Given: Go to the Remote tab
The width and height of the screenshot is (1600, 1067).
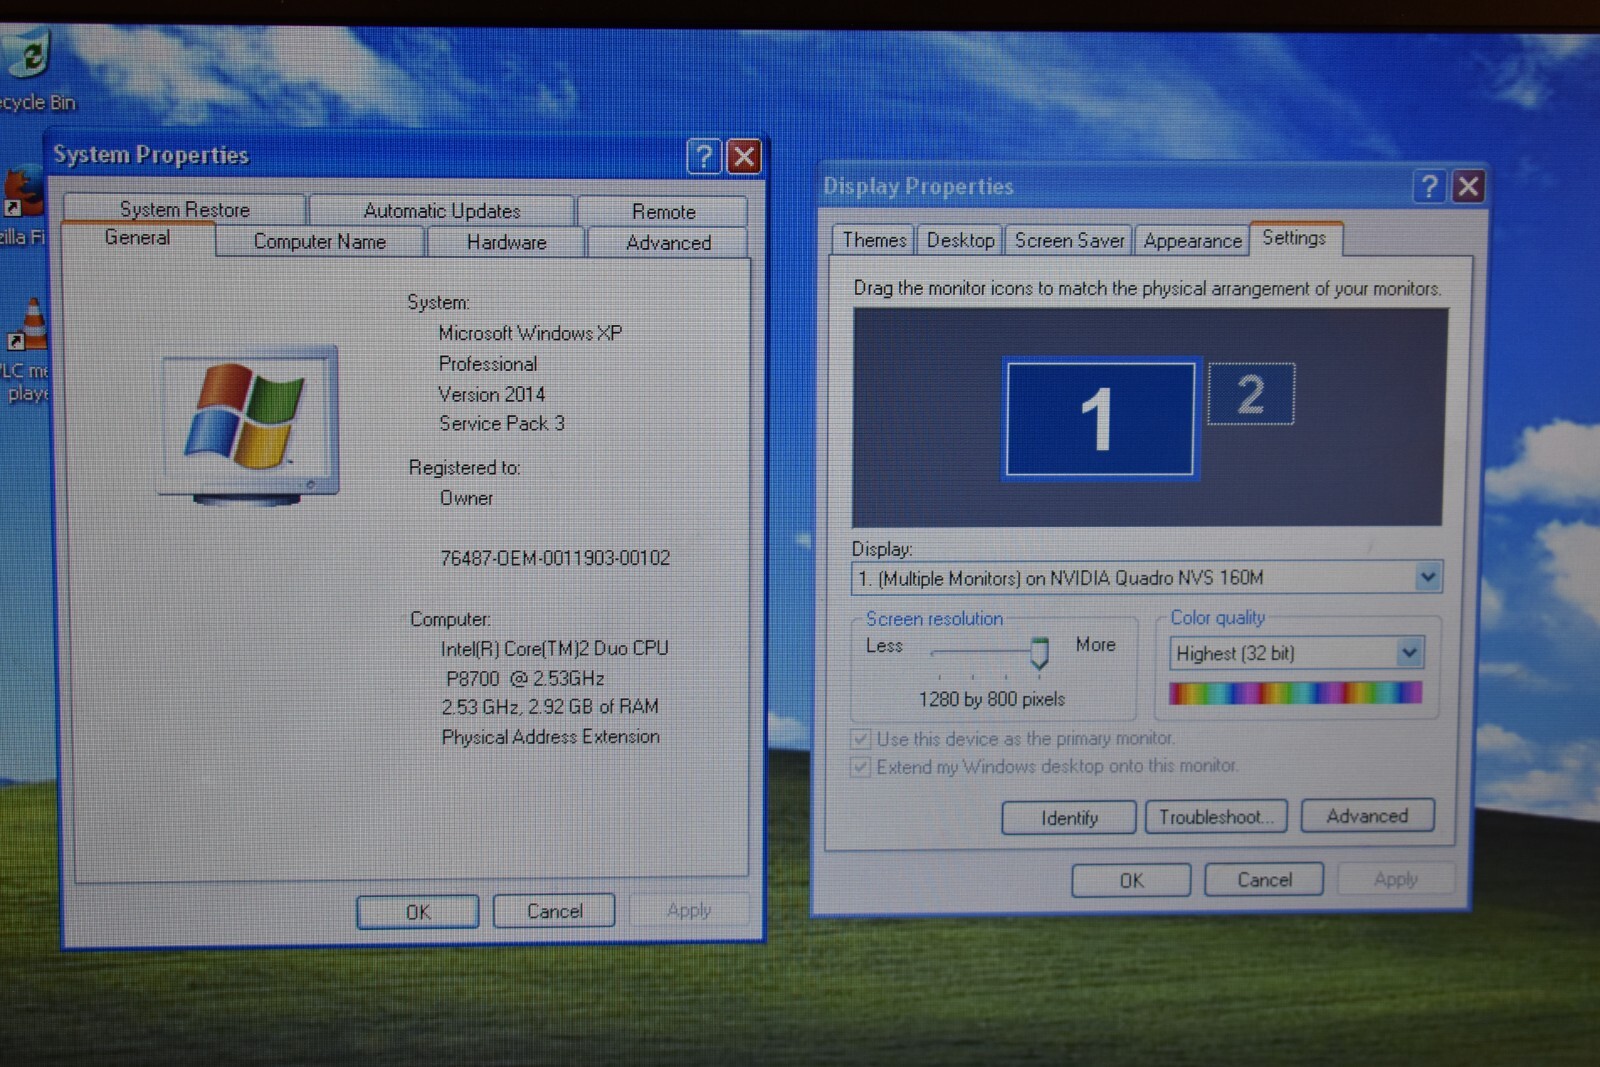Looking at the screenshot, I should (663, 211).
